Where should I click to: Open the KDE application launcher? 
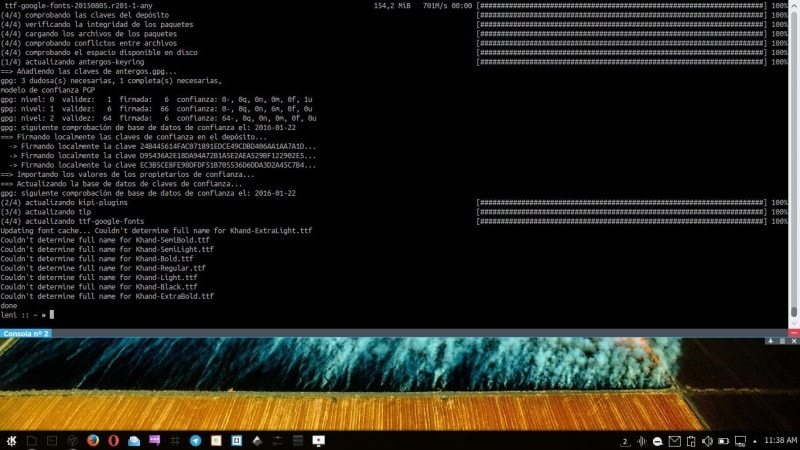[10, 441]
